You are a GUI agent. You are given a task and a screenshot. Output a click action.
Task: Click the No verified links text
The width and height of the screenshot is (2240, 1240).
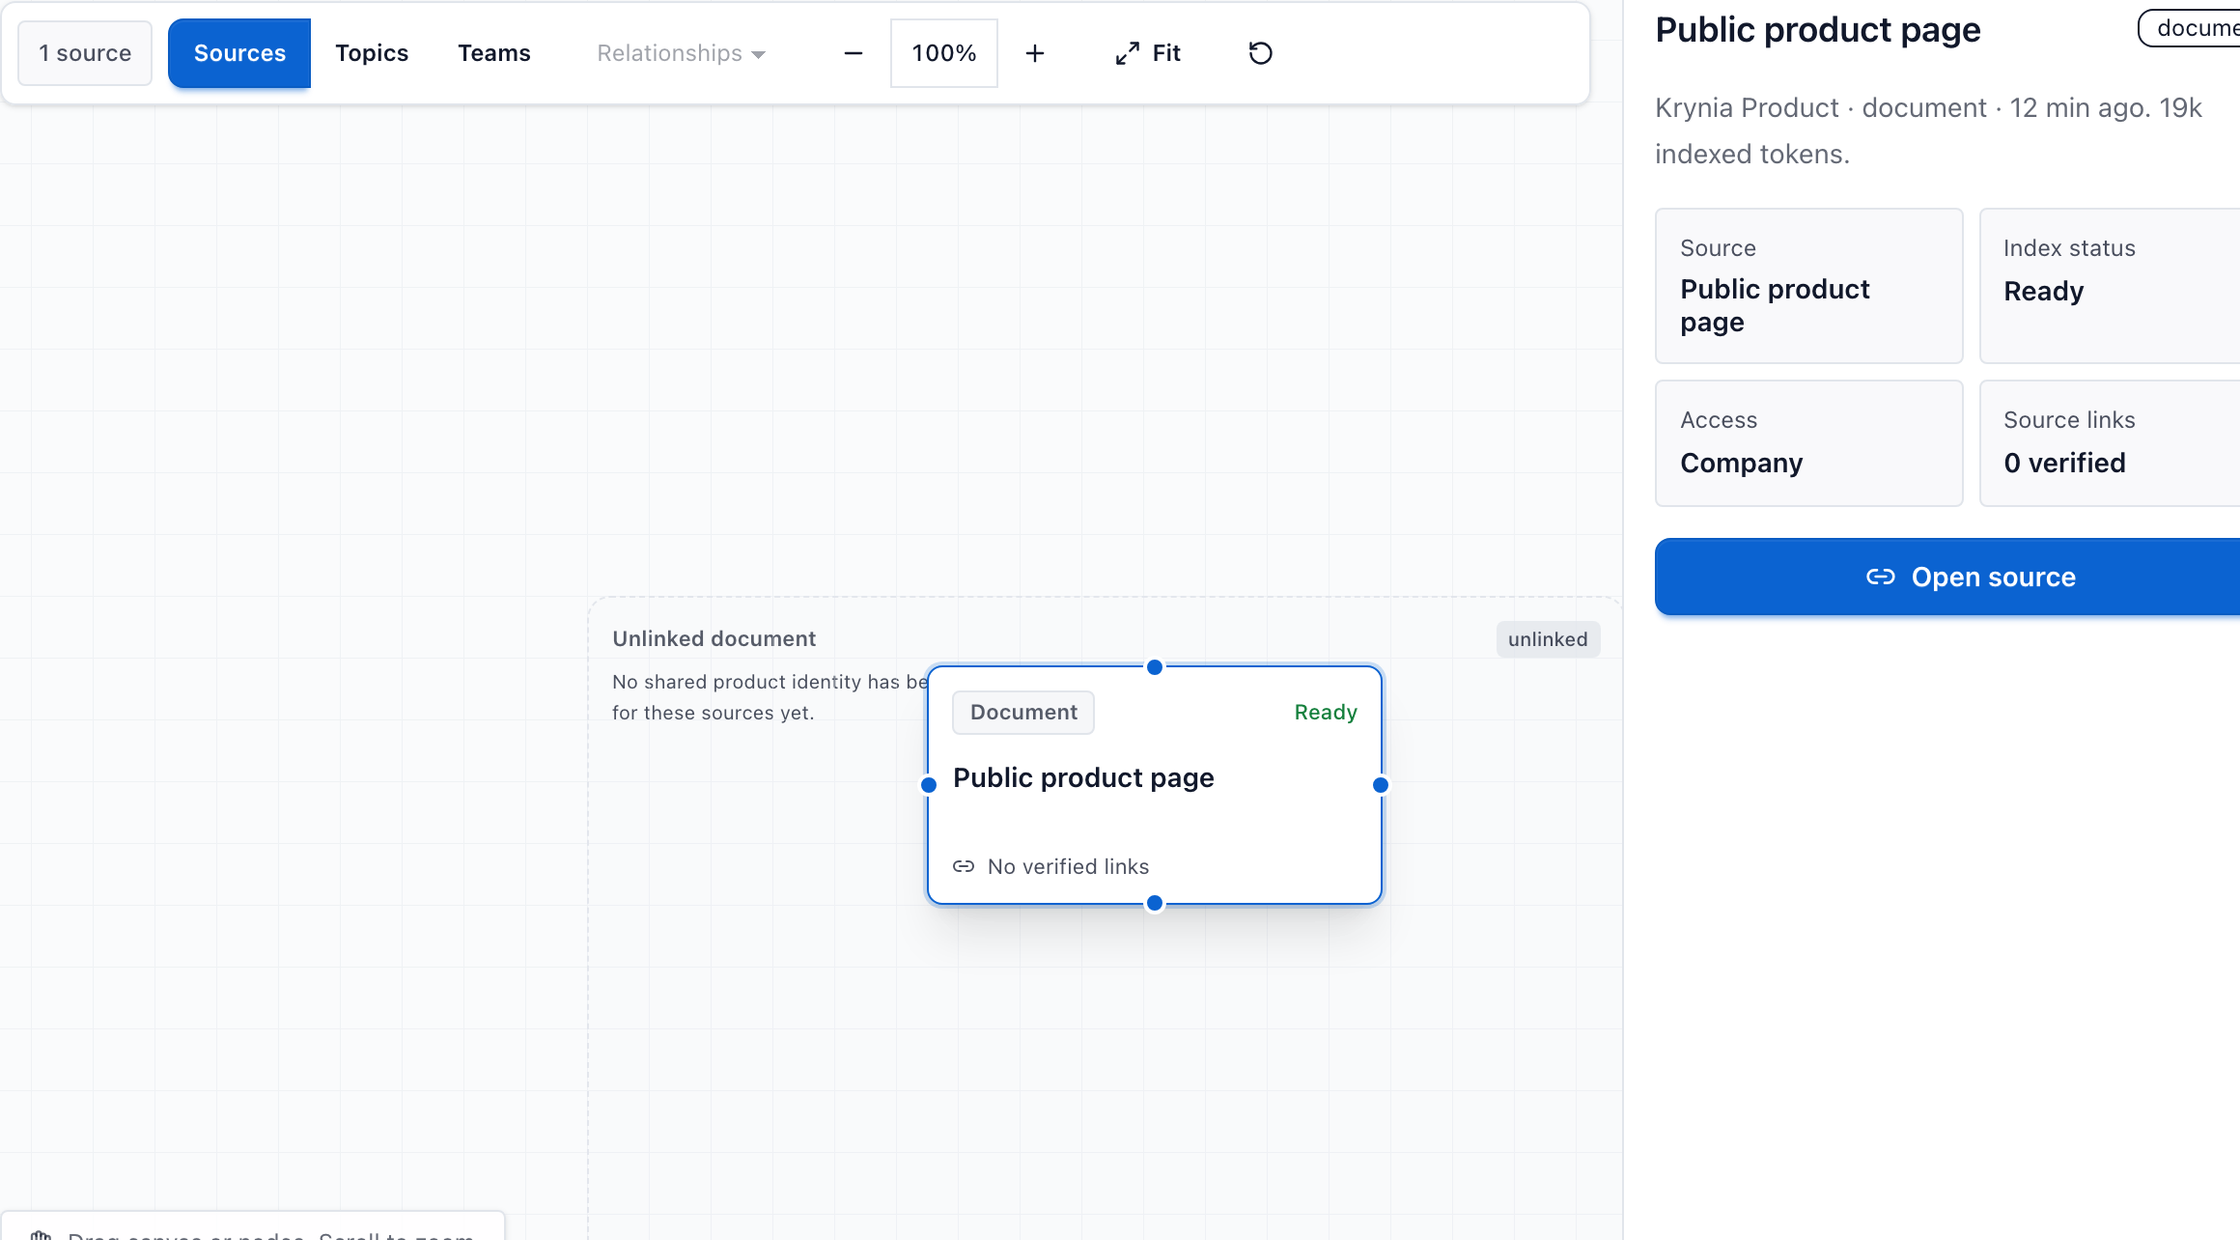click(1068, 866)
